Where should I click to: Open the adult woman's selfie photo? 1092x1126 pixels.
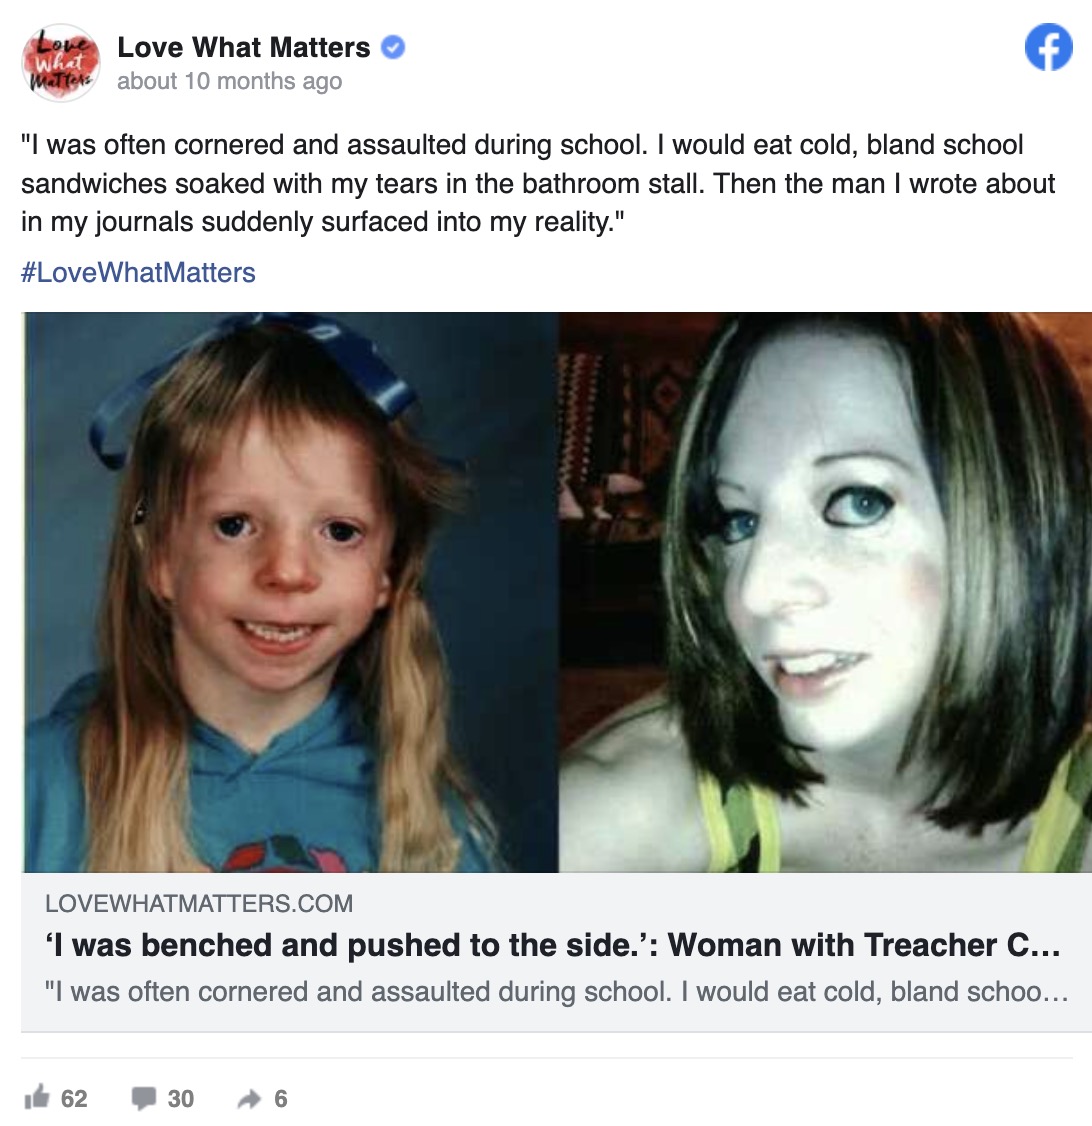click(x=826, y=592)
